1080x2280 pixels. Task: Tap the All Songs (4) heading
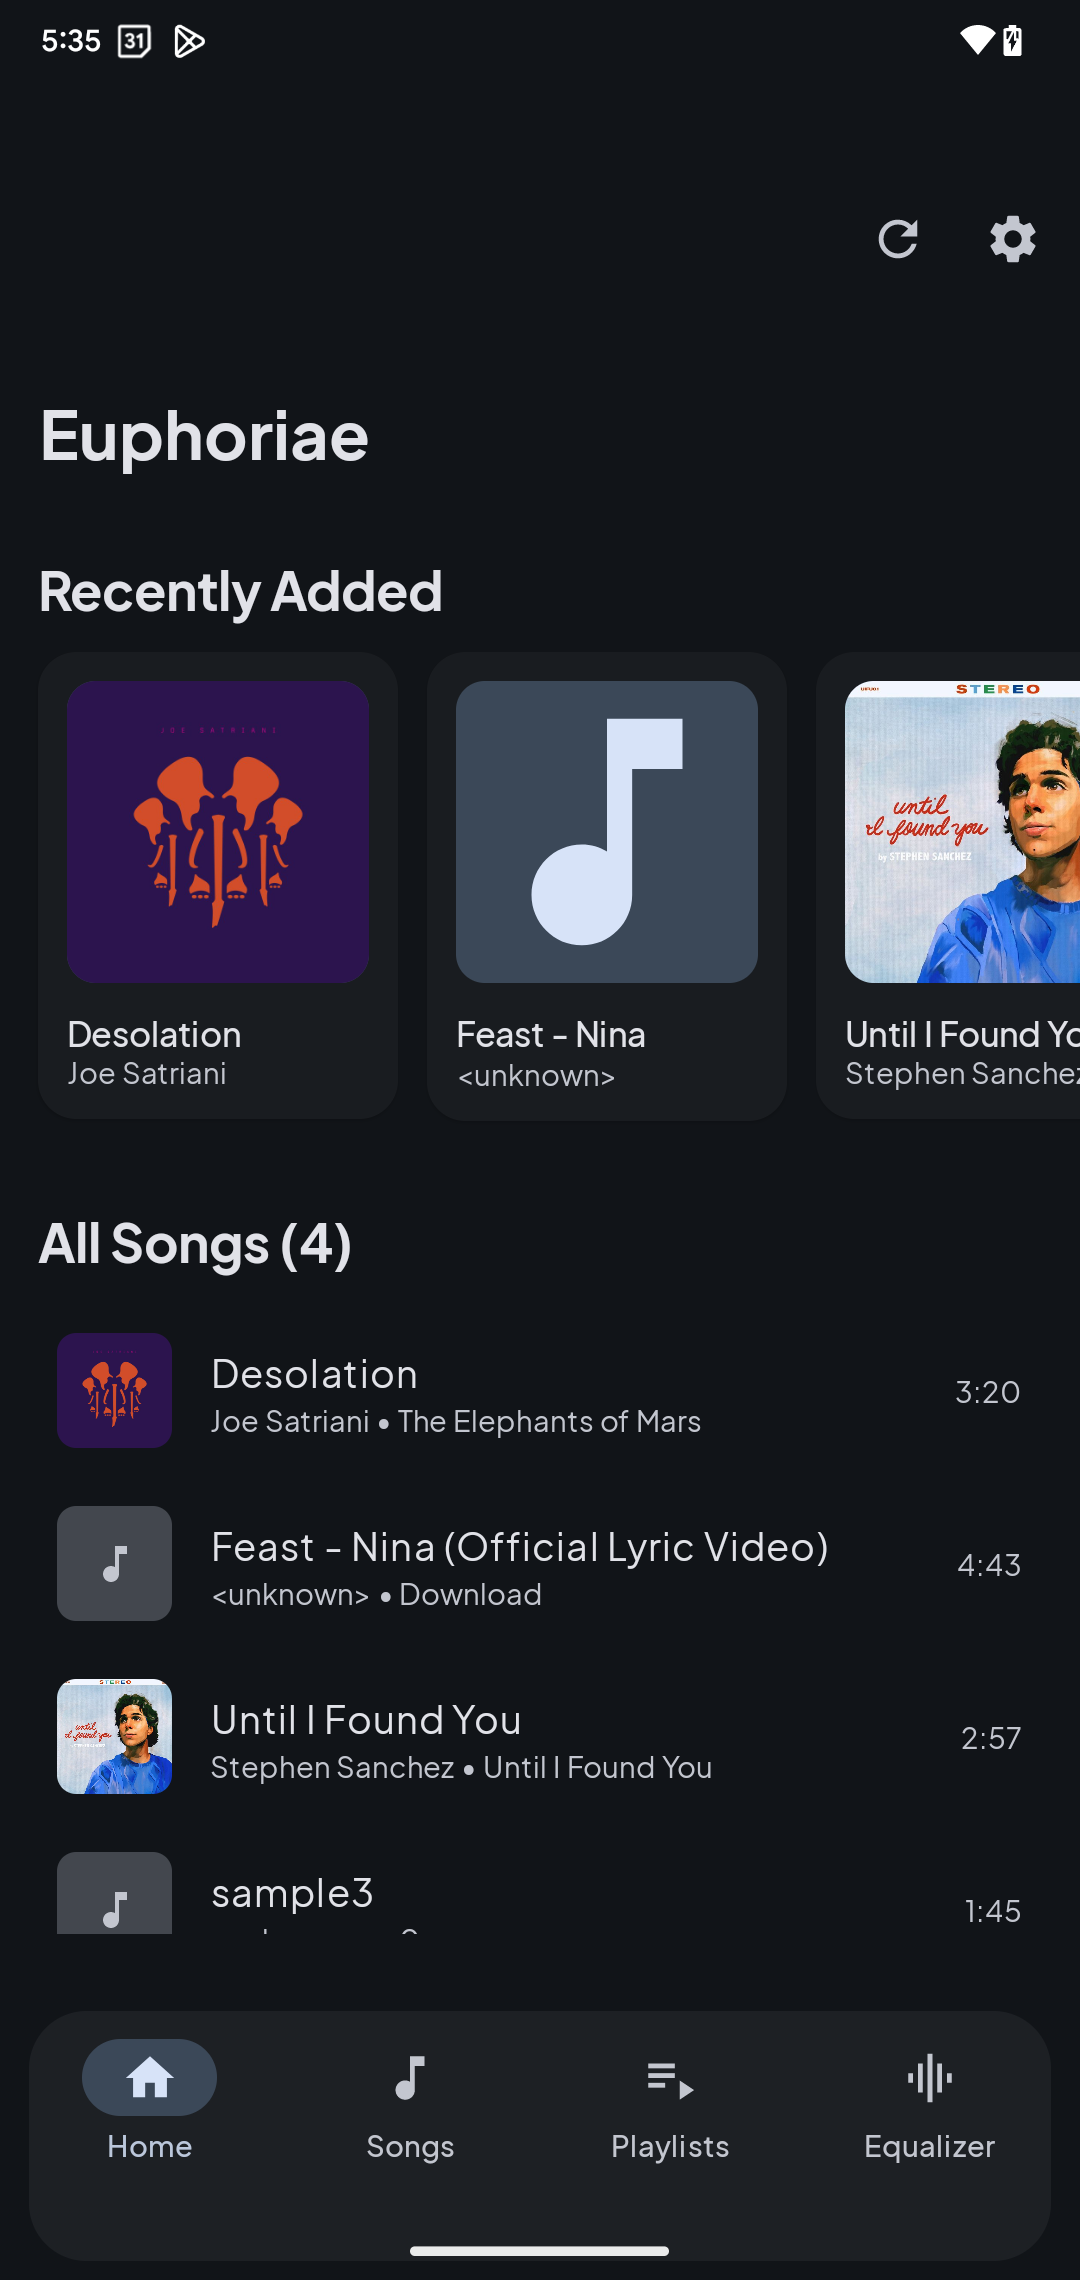click(x=195, y=1244)
